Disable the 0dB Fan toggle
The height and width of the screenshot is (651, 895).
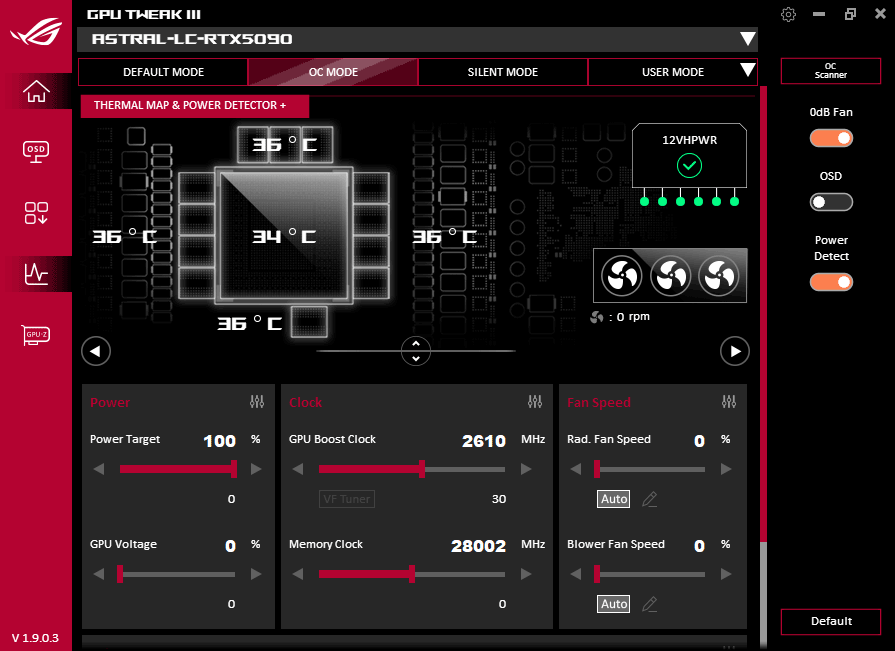831,138
